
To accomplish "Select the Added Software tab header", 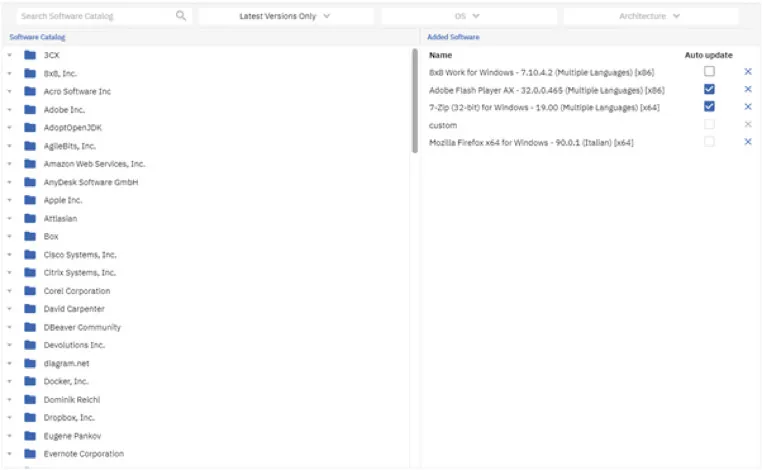I will 453,37.
